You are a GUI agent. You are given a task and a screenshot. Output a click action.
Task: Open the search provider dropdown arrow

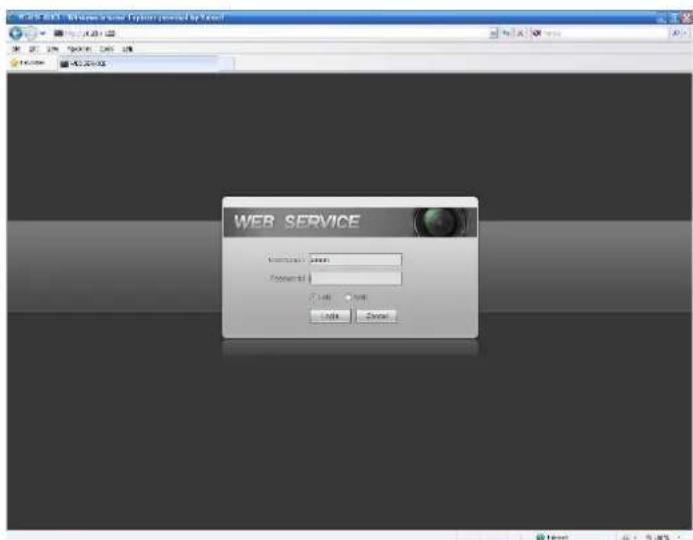click(685, 33)
